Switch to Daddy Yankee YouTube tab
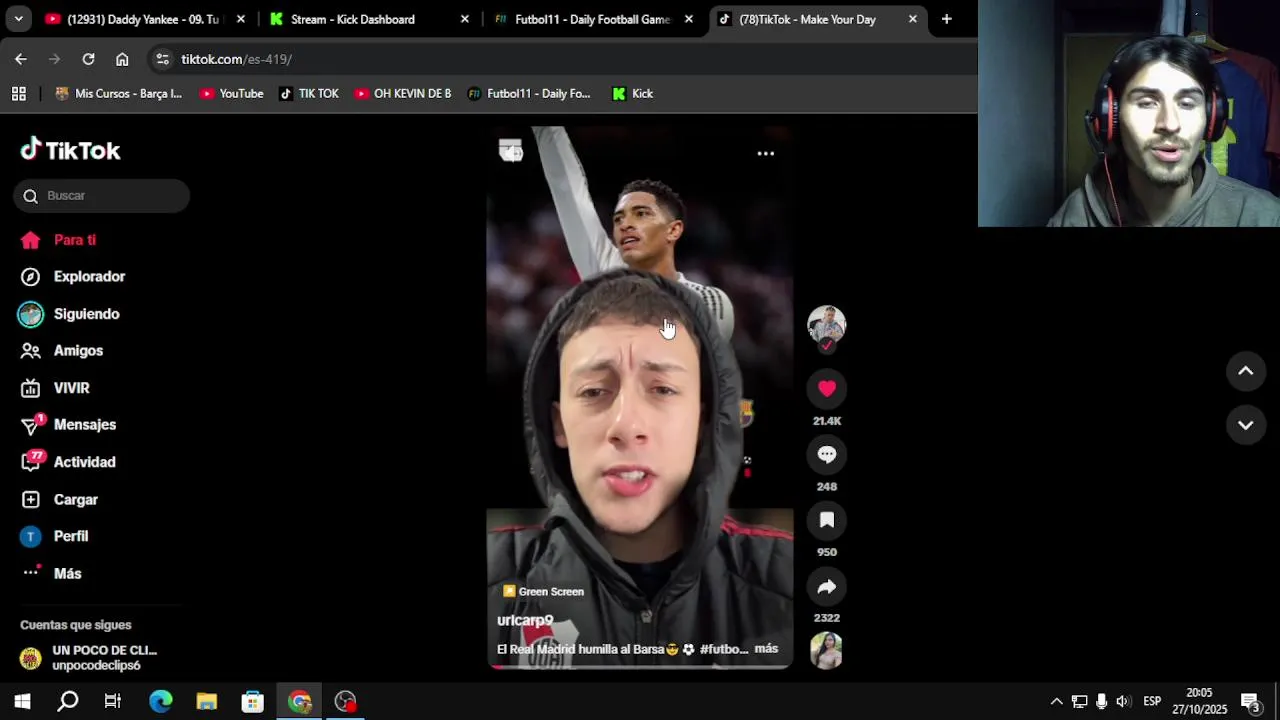The width and height of the screenshot is (1280, 720). click(142, 19)
